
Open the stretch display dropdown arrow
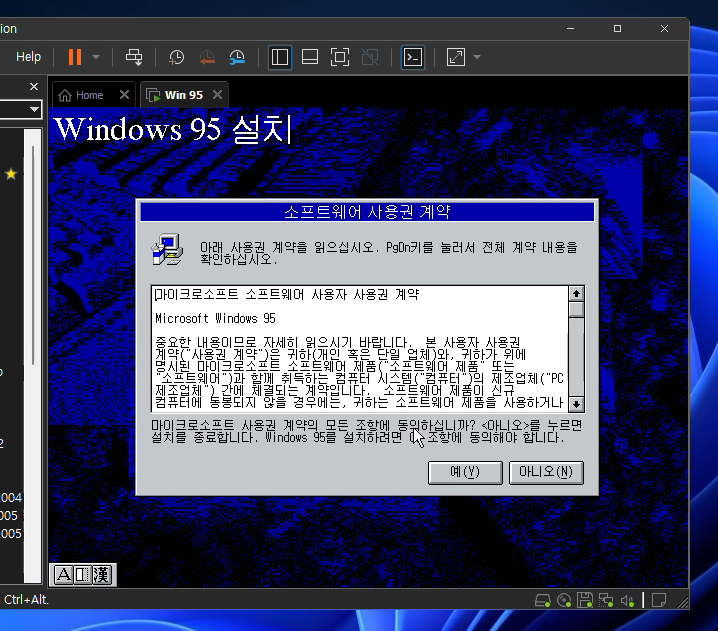point(477,57)
